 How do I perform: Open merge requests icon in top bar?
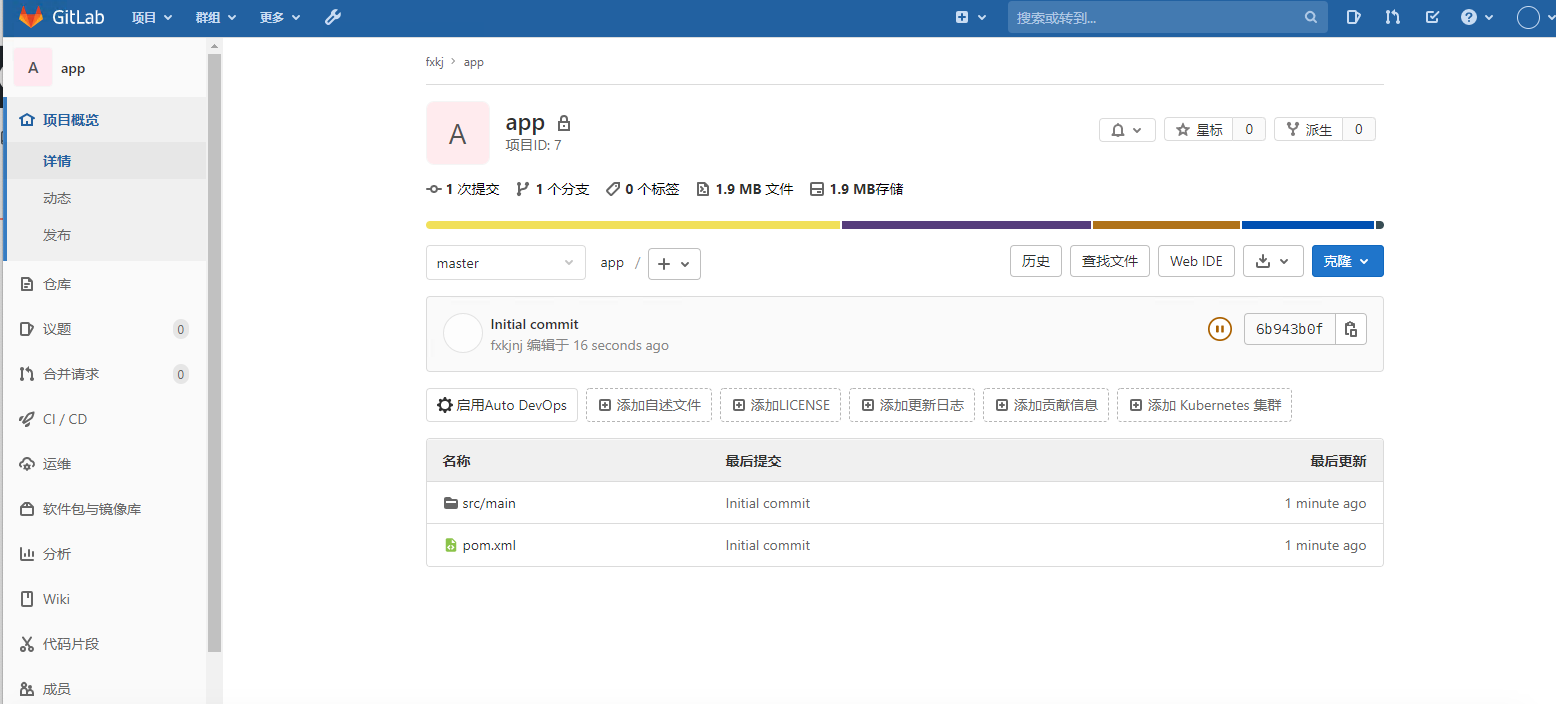1392,17
